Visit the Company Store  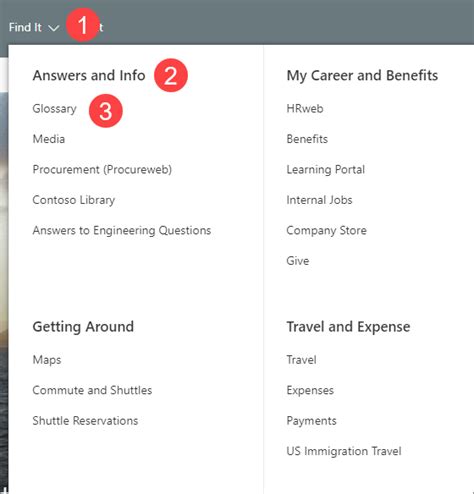pos(327,230)
